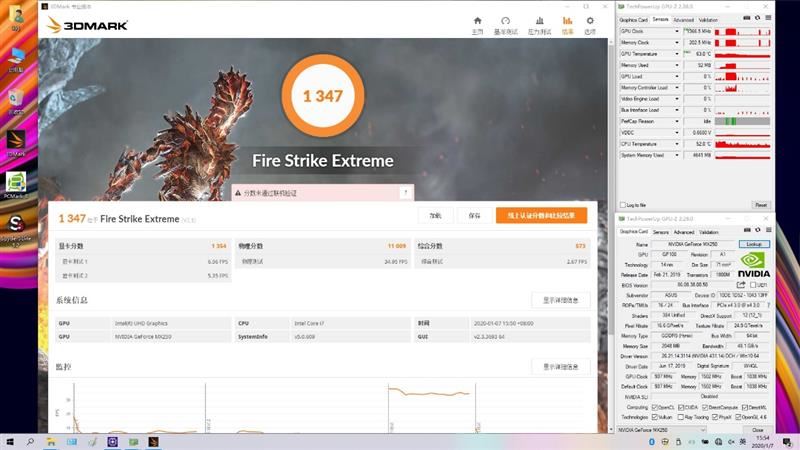Screen dimensions: 800x450
Task: Click the NVIDIA logo in GPU-Z
Action: click(x=753, y=265)
